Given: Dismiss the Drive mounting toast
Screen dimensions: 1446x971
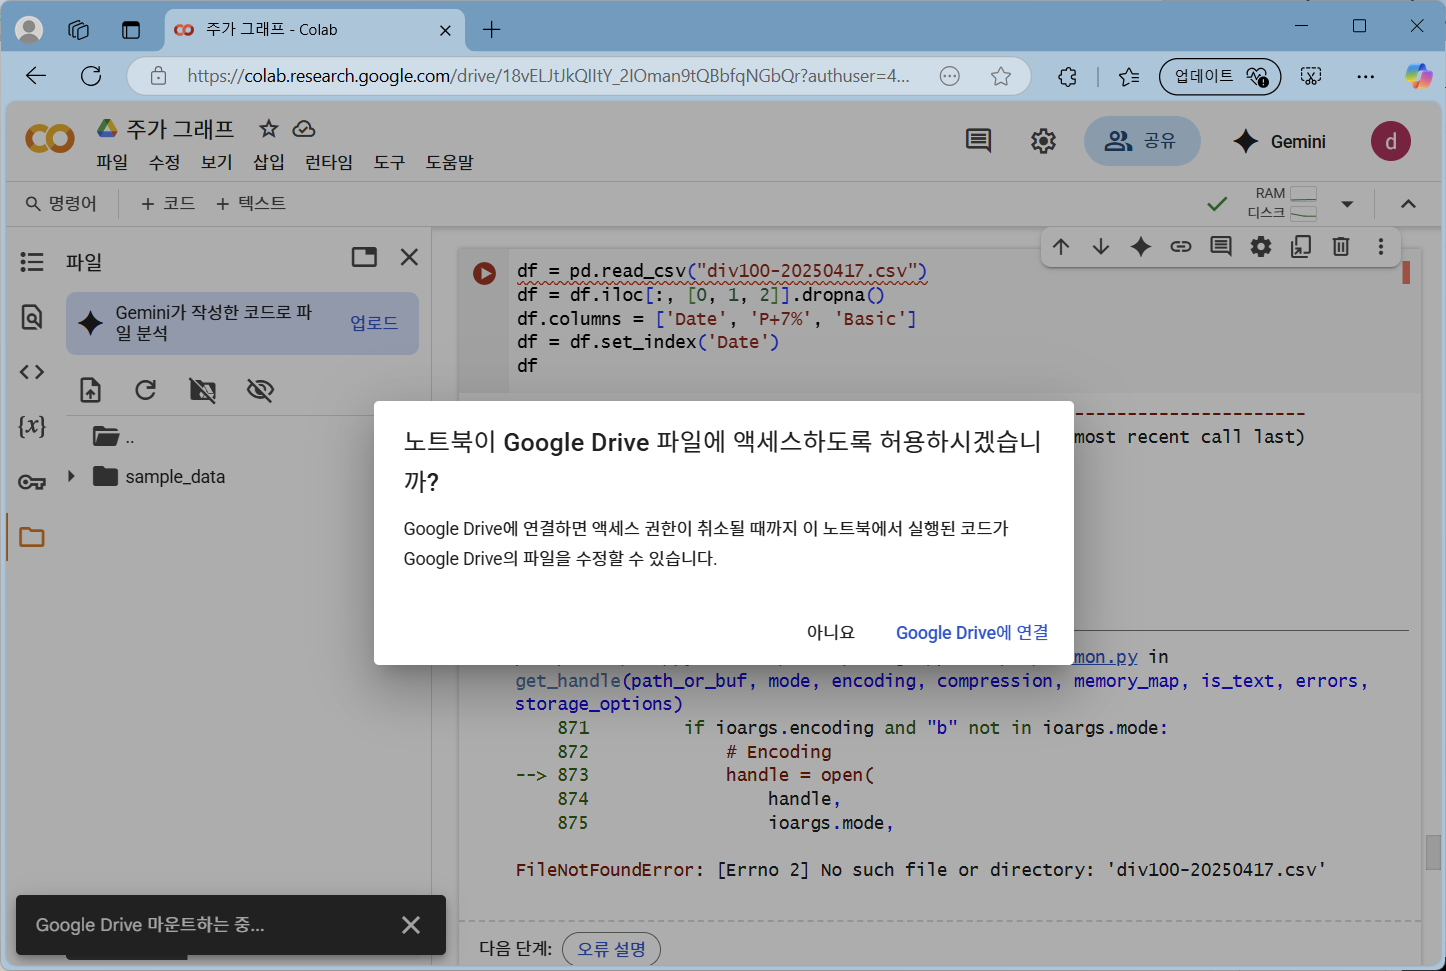Looking at the screenshot, I should [411, 925].
